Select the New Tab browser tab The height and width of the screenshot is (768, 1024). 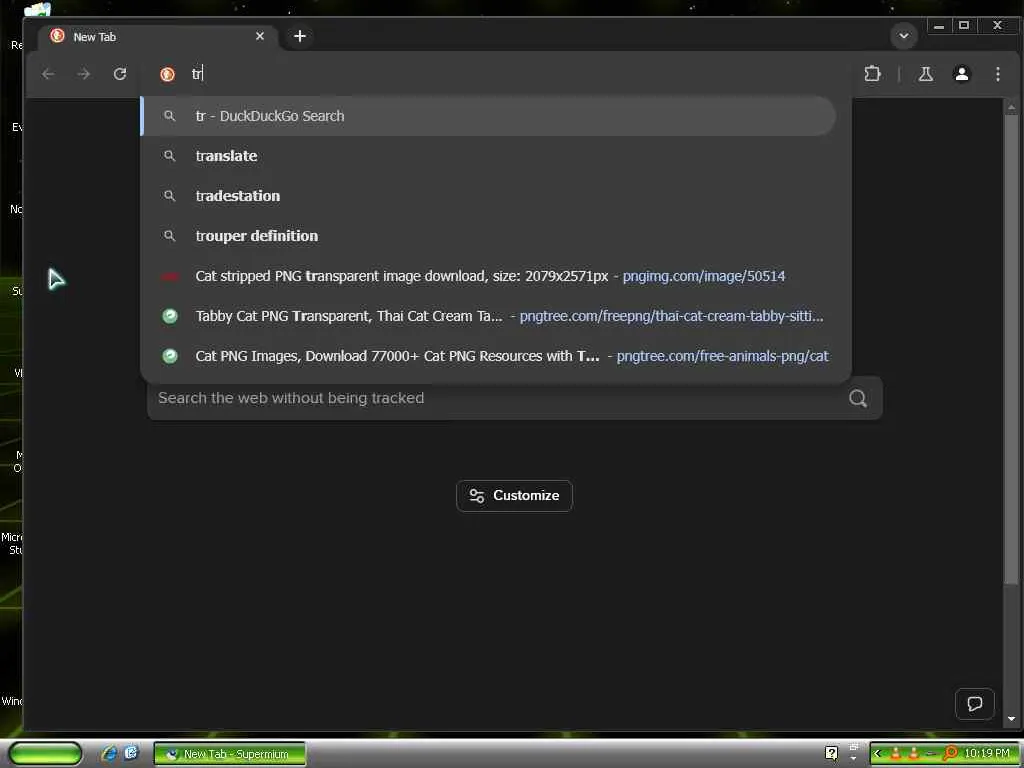(157, 37)
